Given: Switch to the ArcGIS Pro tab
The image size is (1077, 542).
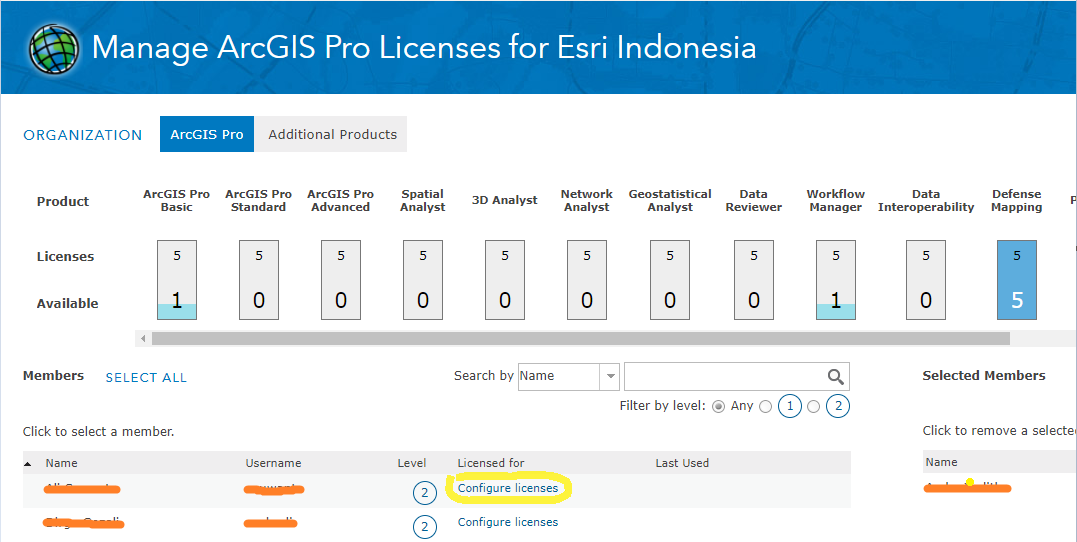Looking at the screenshot, I should pyautogui.click(x=207, y=134).
